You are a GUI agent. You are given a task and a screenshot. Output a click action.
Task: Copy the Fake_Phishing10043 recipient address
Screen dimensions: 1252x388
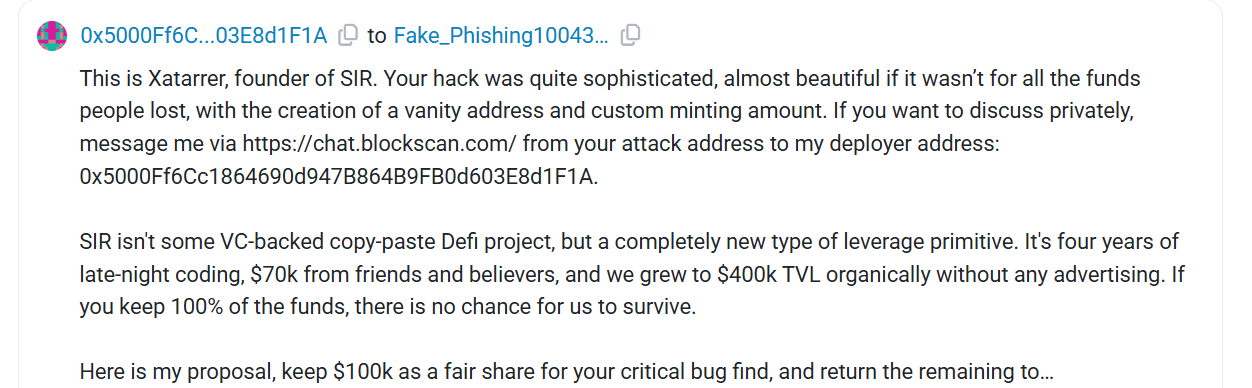pos(630,36)
